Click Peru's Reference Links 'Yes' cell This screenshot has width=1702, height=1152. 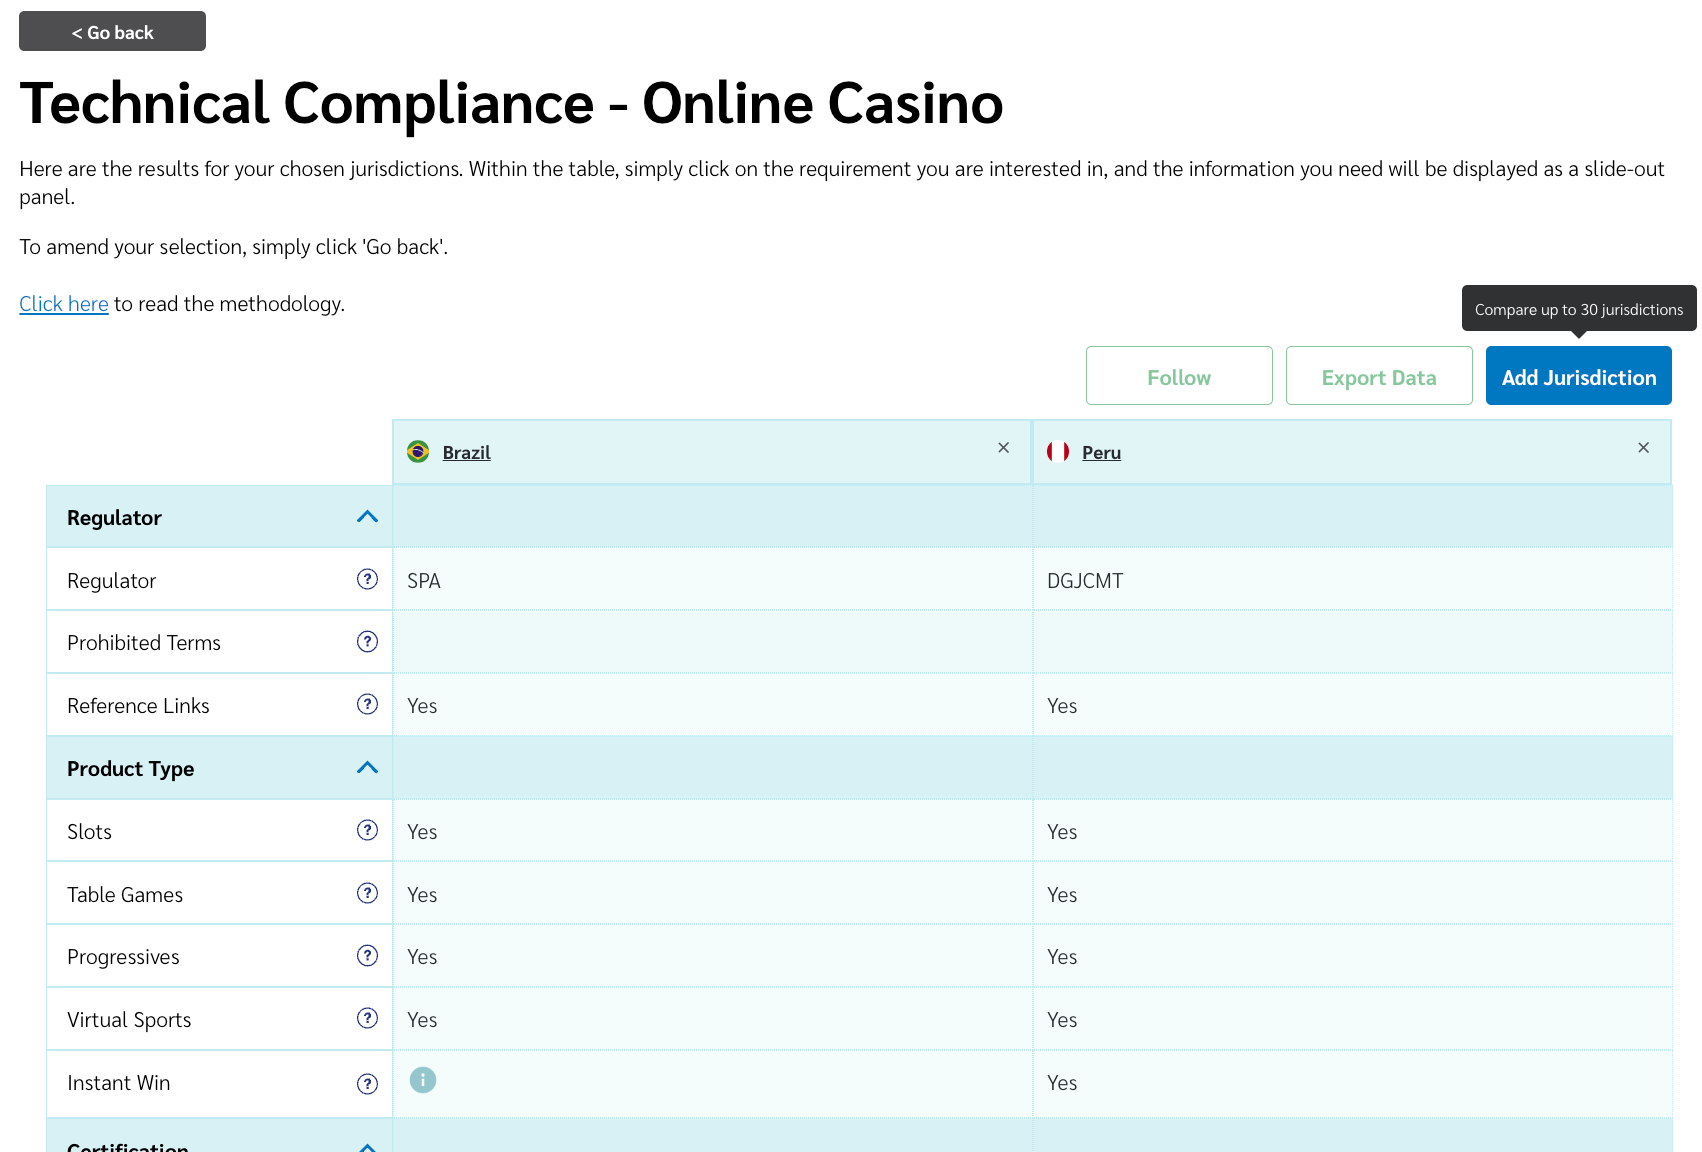point(1352,705)
